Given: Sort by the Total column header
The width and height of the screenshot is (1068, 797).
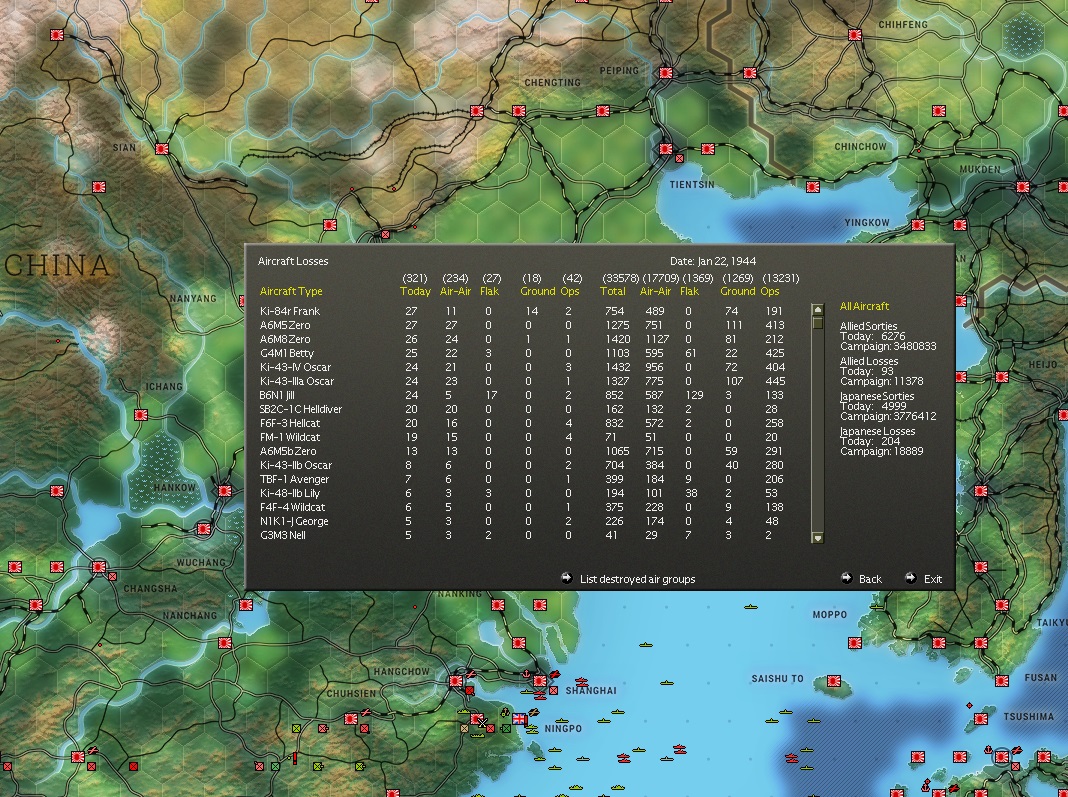Looking at the screenshot, I should [612, 292].
